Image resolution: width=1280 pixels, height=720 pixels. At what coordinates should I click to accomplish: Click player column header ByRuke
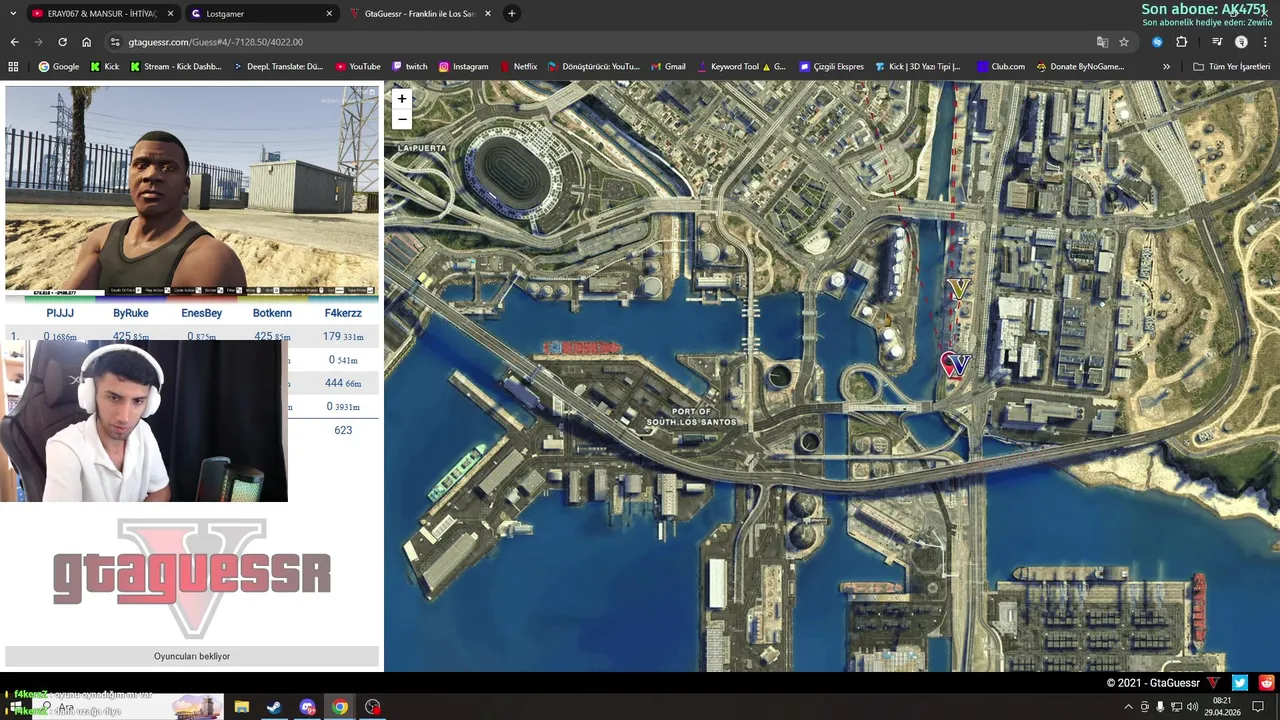pos(130,313)
